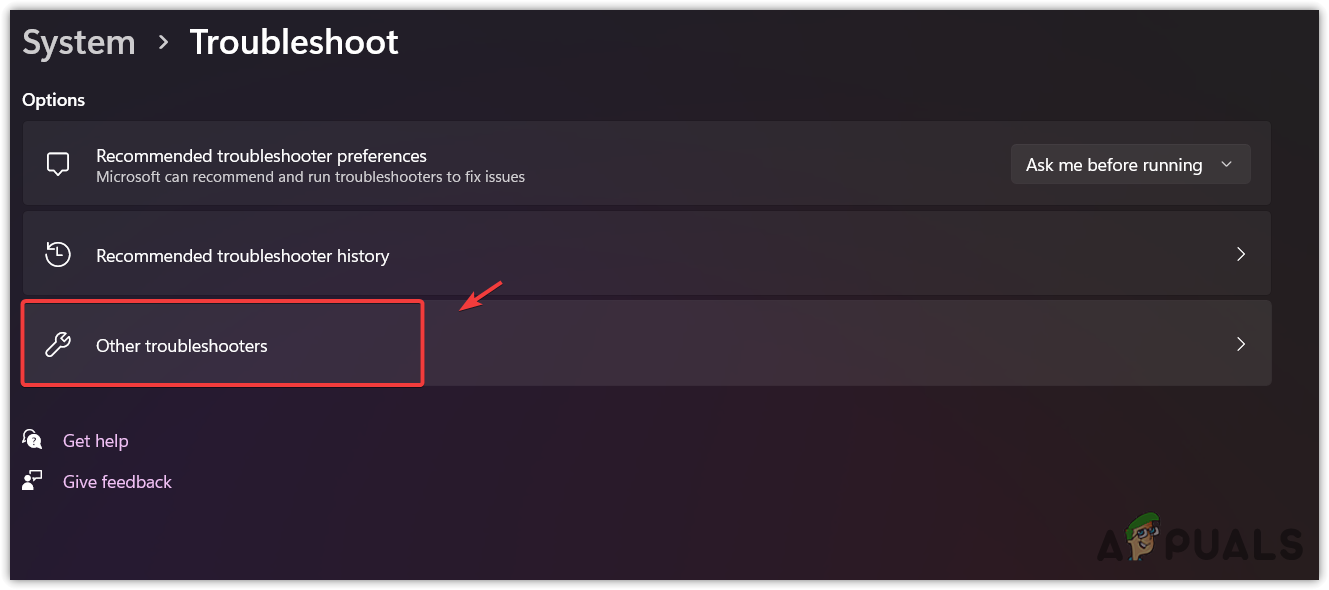Click the 'Microsoft can recommend and run troubleshooters' description
This screenshot has width=1329, height=590.
pos(310,177)
